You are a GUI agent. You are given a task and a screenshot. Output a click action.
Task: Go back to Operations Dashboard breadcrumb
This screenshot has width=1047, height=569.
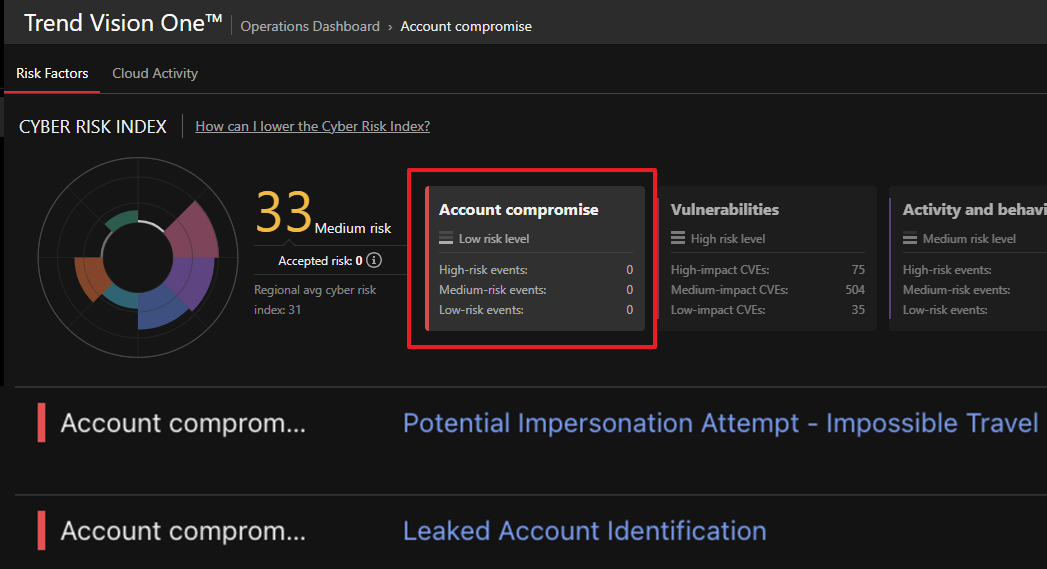pyautogui.click(x=310, y=27)
